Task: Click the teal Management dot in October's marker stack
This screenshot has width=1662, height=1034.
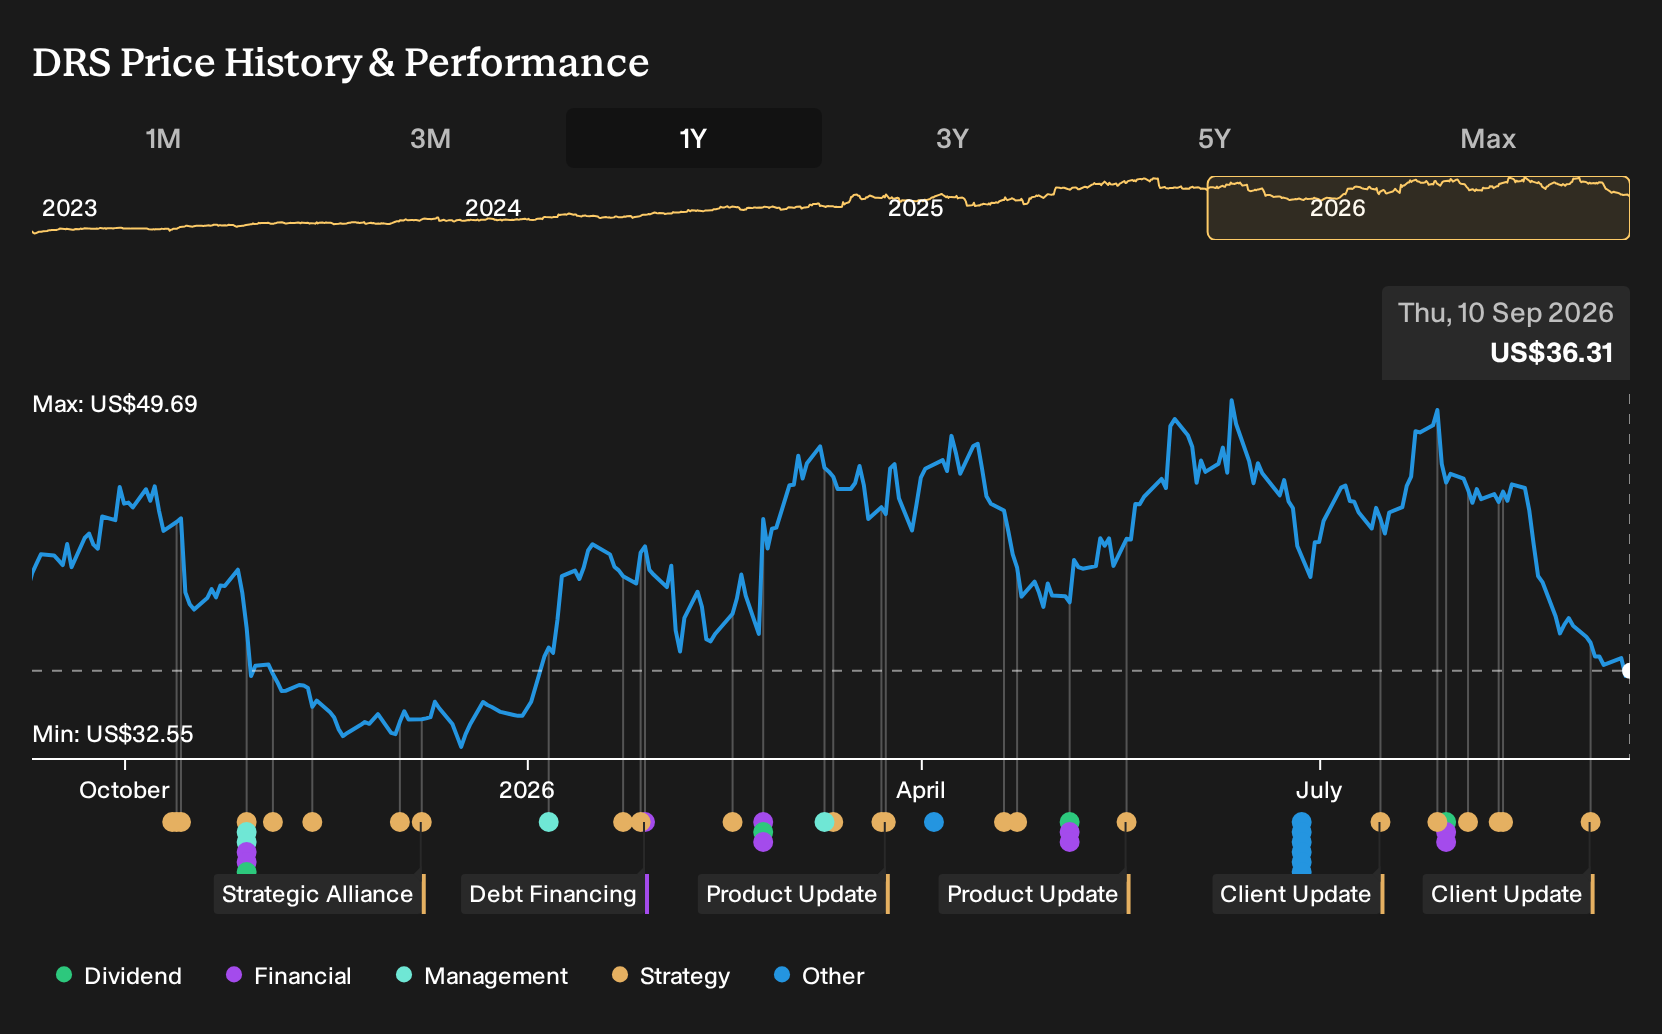Action: [246, 833]
